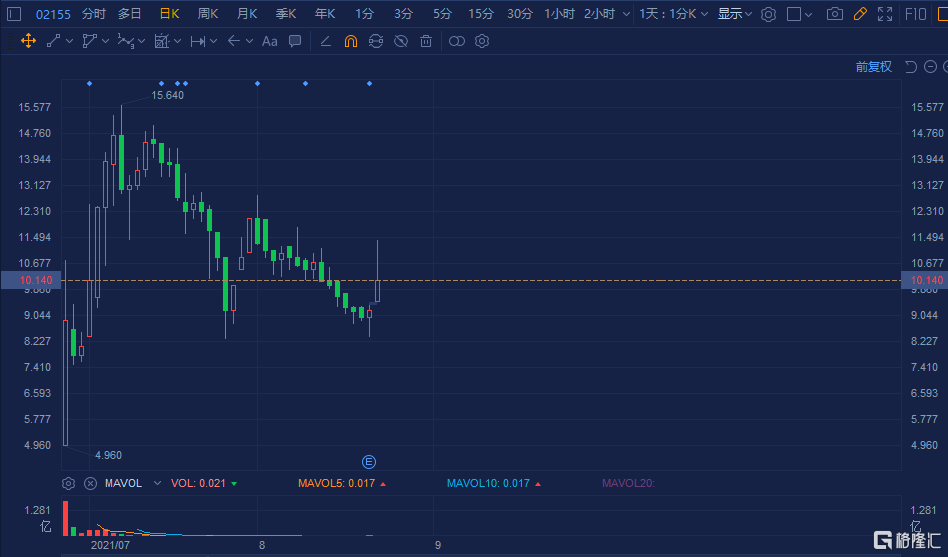948x557 pixels.
Task: Toggle the magnet snap tool
Action: (x=351, y=41)
